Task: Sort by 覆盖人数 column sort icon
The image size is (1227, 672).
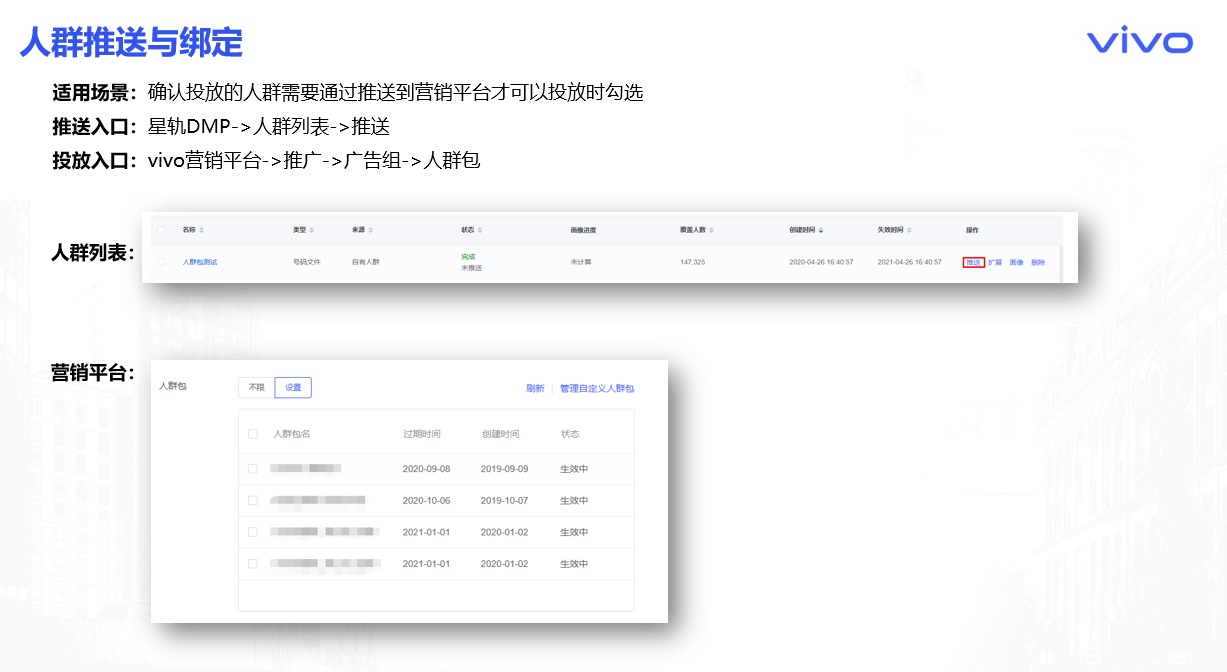Action: [x=712, y=230]
